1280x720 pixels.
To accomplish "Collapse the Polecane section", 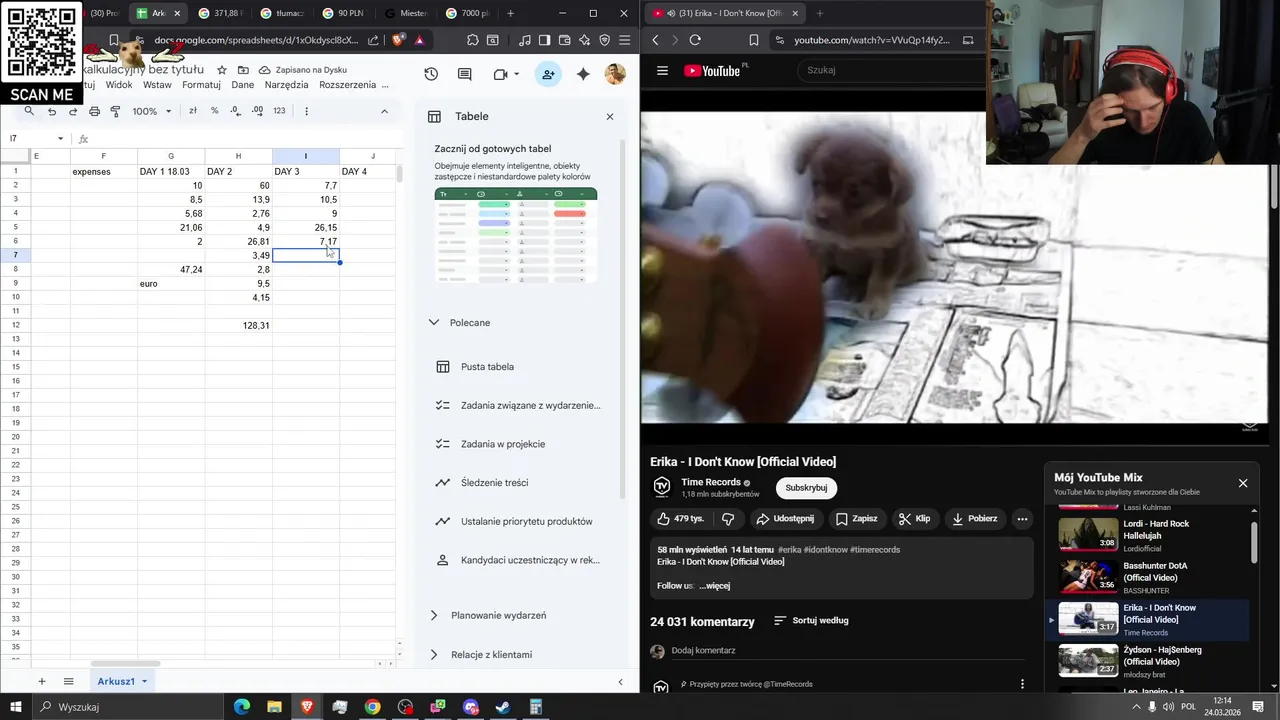I will 433,323.
